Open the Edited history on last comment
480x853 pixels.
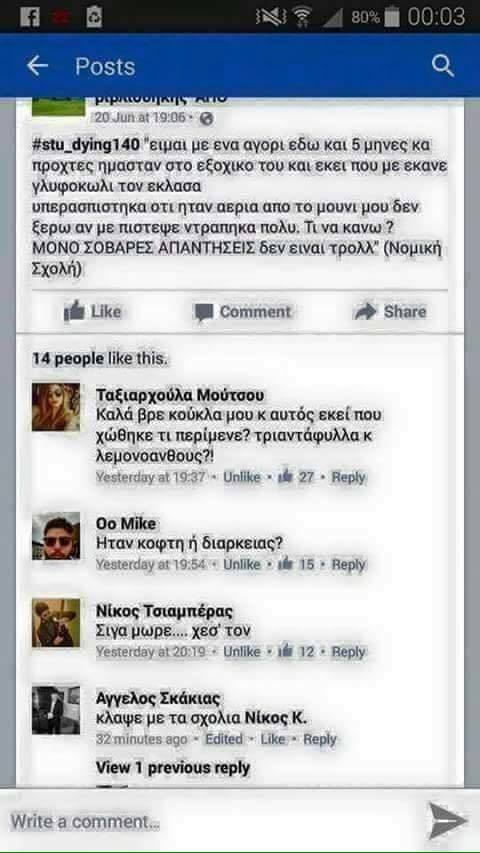224,739
